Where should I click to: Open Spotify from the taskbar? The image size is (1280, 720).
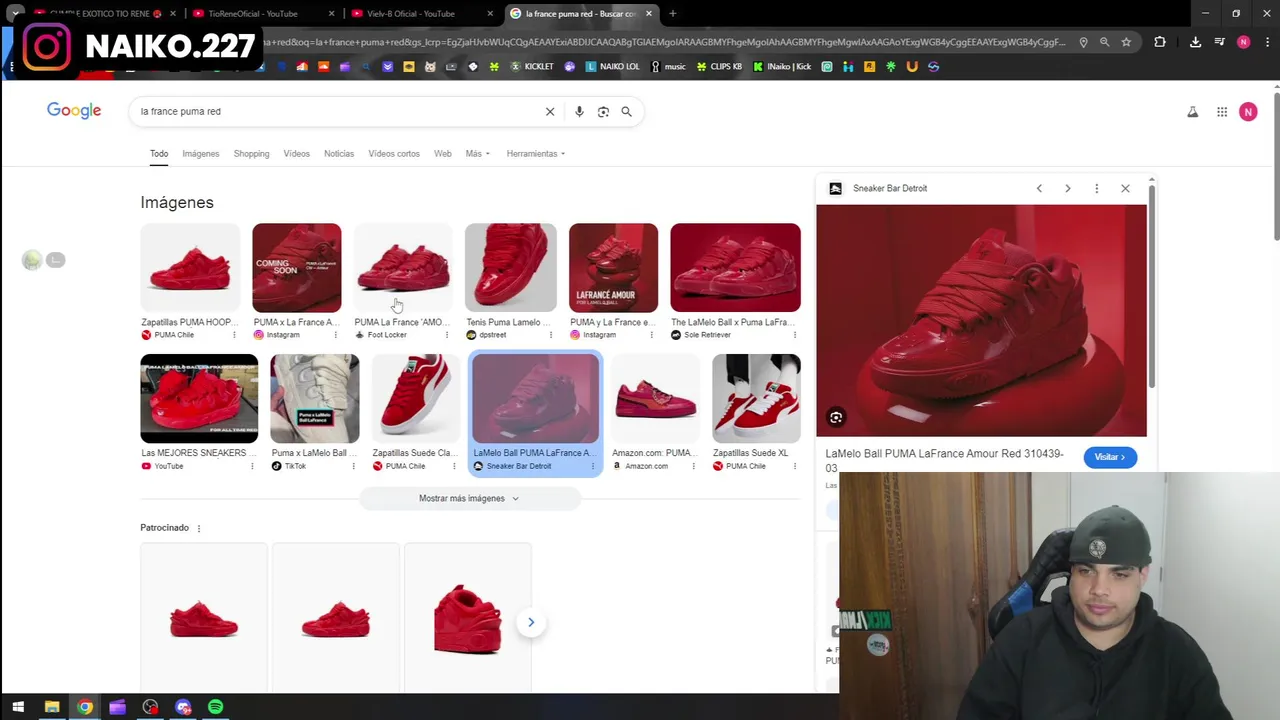pyautogui.click(x=215, y=707)
